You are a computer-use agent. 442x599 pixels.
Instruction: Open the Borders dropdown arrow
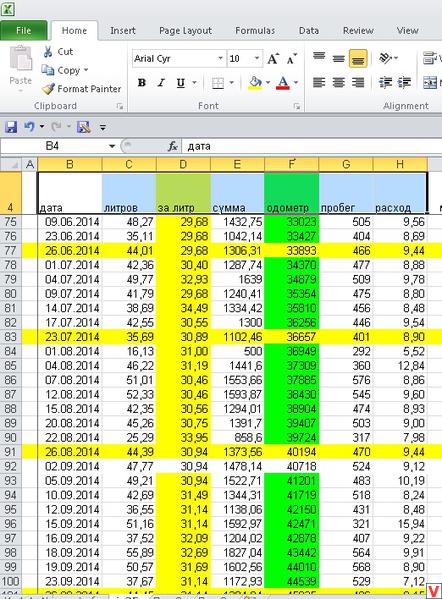click(x=231, y=83)
